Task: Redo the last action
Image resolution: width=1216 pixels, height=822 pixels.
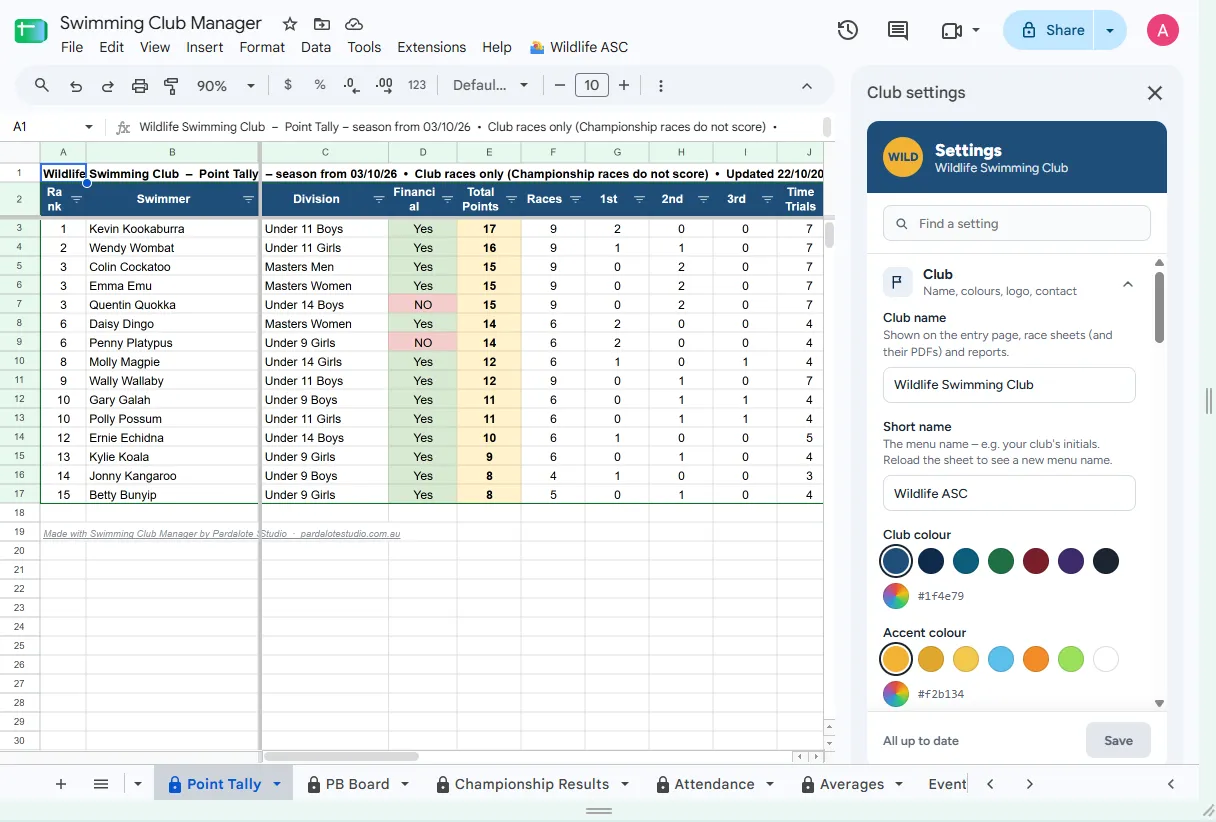Action: [108, 86]
